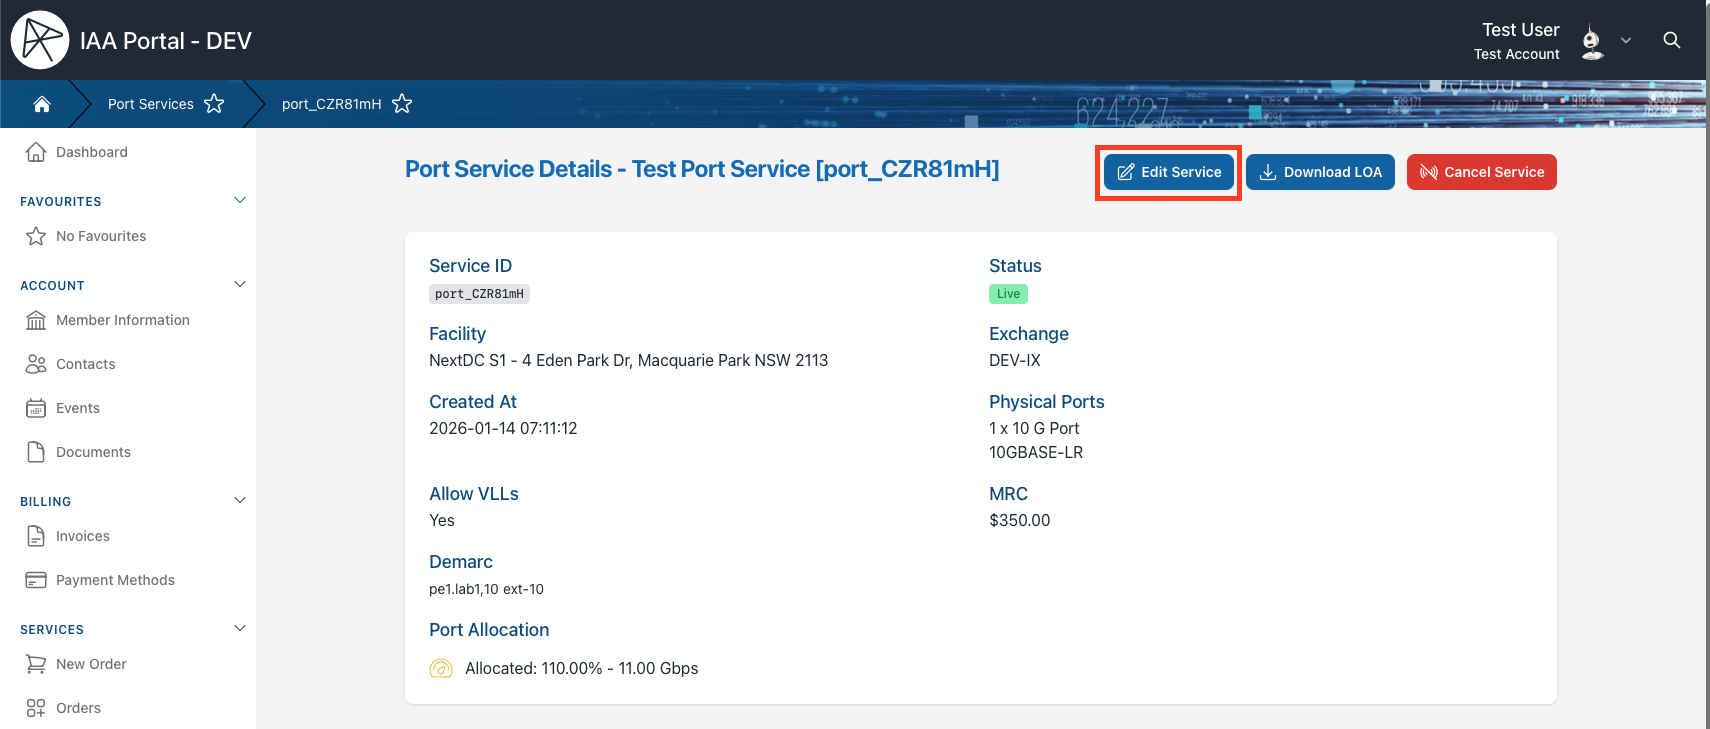The height and width of the screenshot is (729, 1710).
Task: Open Dashboard from the sidebar
Action: click(x=91, y=152)
